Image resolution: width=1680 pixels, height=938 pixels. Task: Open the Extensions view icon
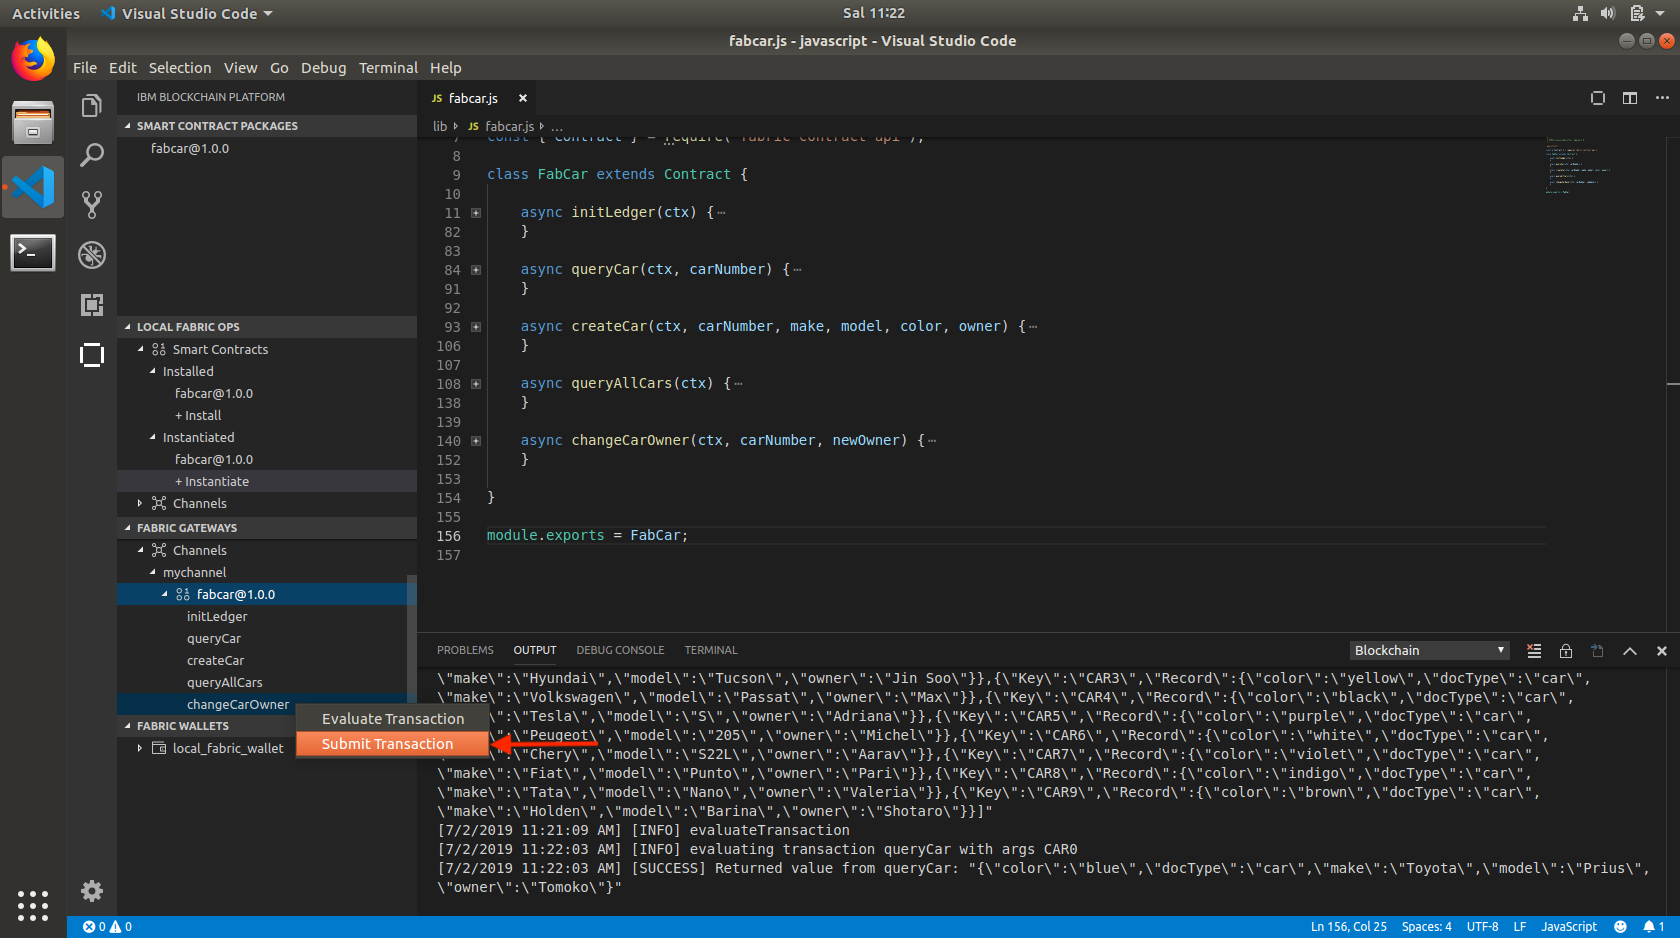tap(91, 305)
